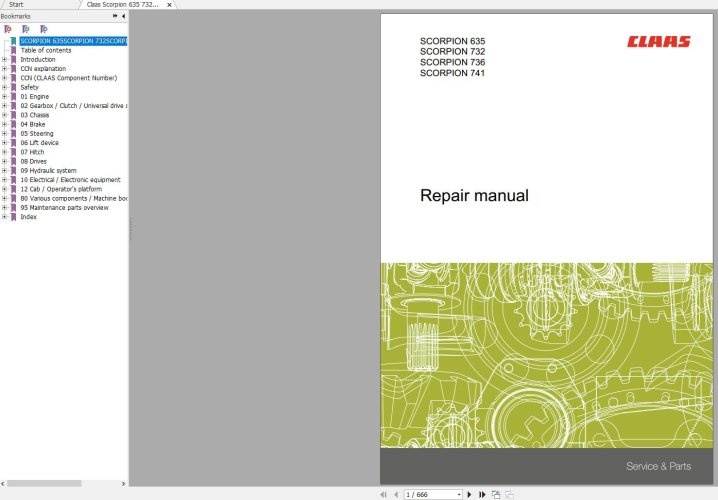Open the page number dropdown arrow
This screenshot has height=500, width=718.
pos(459,495)
